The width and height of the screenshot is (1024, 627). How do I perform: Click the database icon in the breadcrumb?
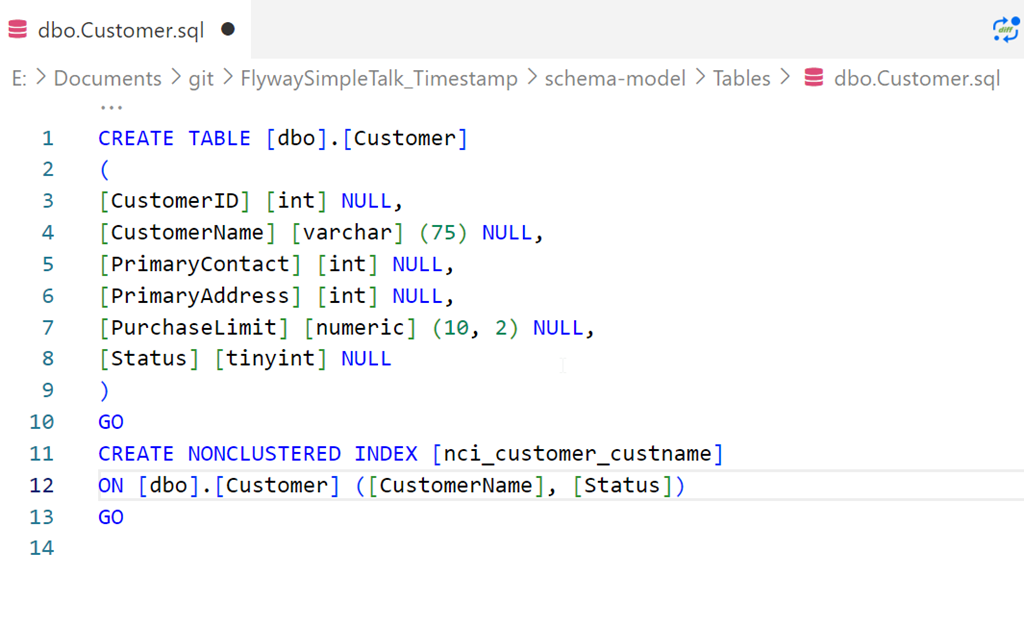(x=813, y=78)
